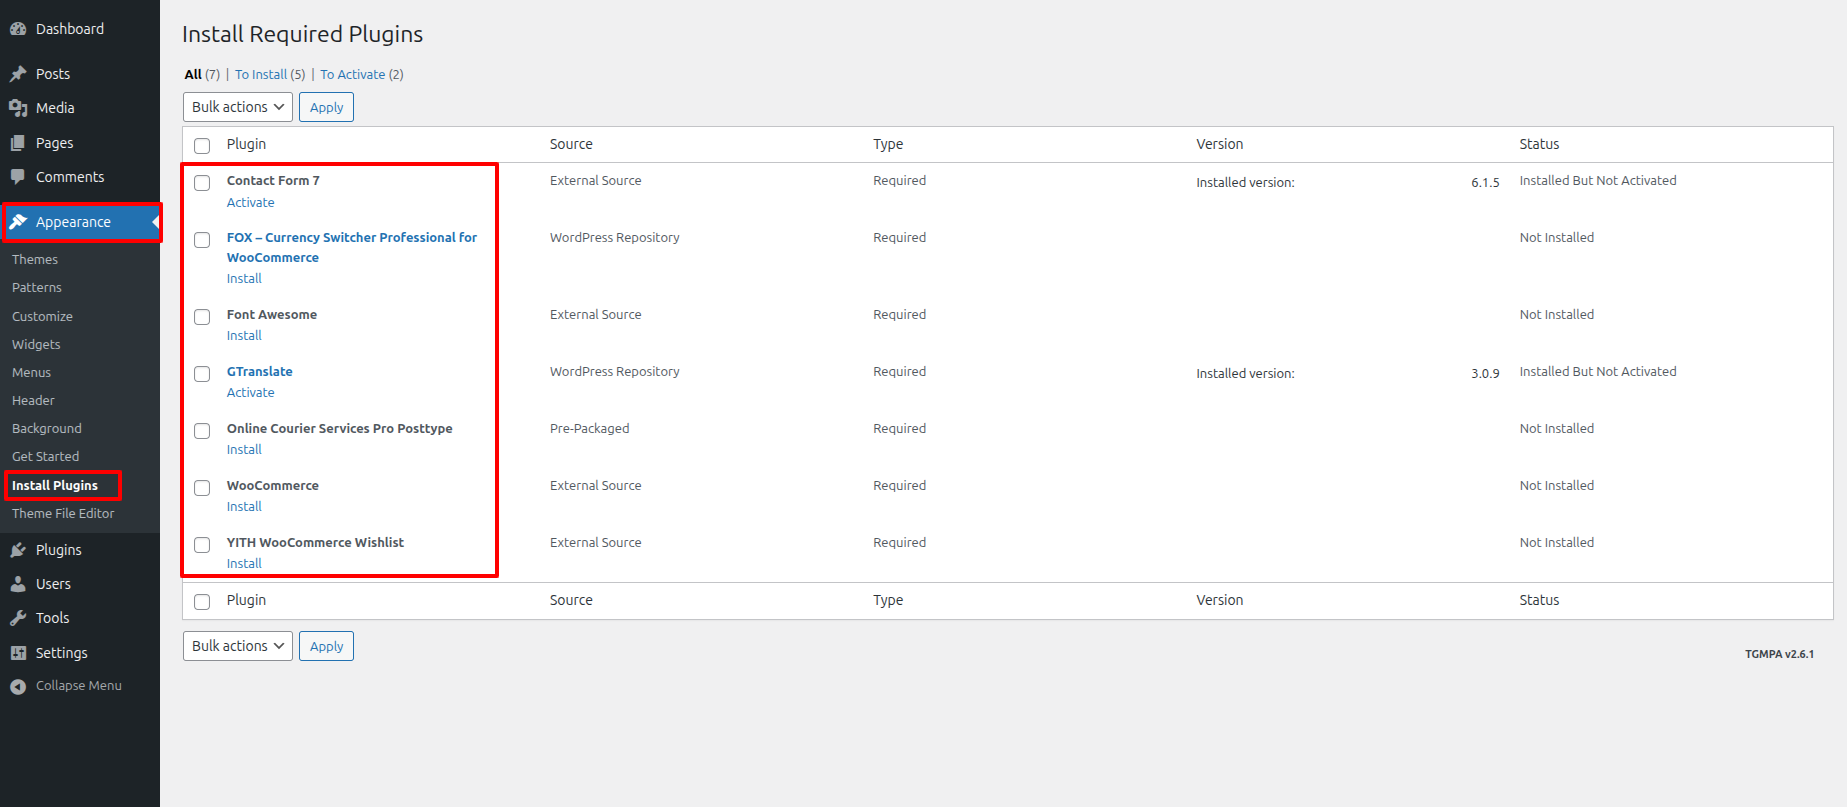1847x807 pixels.
Task: Click the Tools wrench icon
Action: point(18,618)
